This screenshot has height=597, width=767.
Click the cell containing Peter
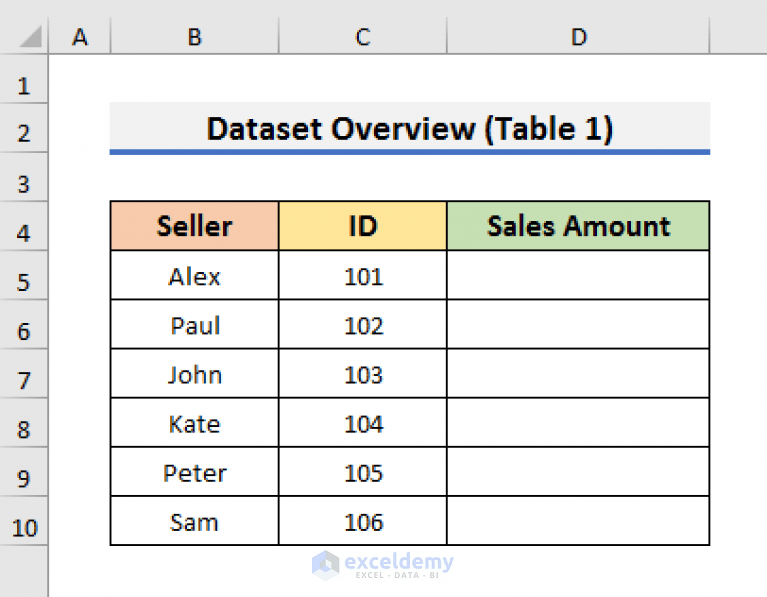(195, 472)
